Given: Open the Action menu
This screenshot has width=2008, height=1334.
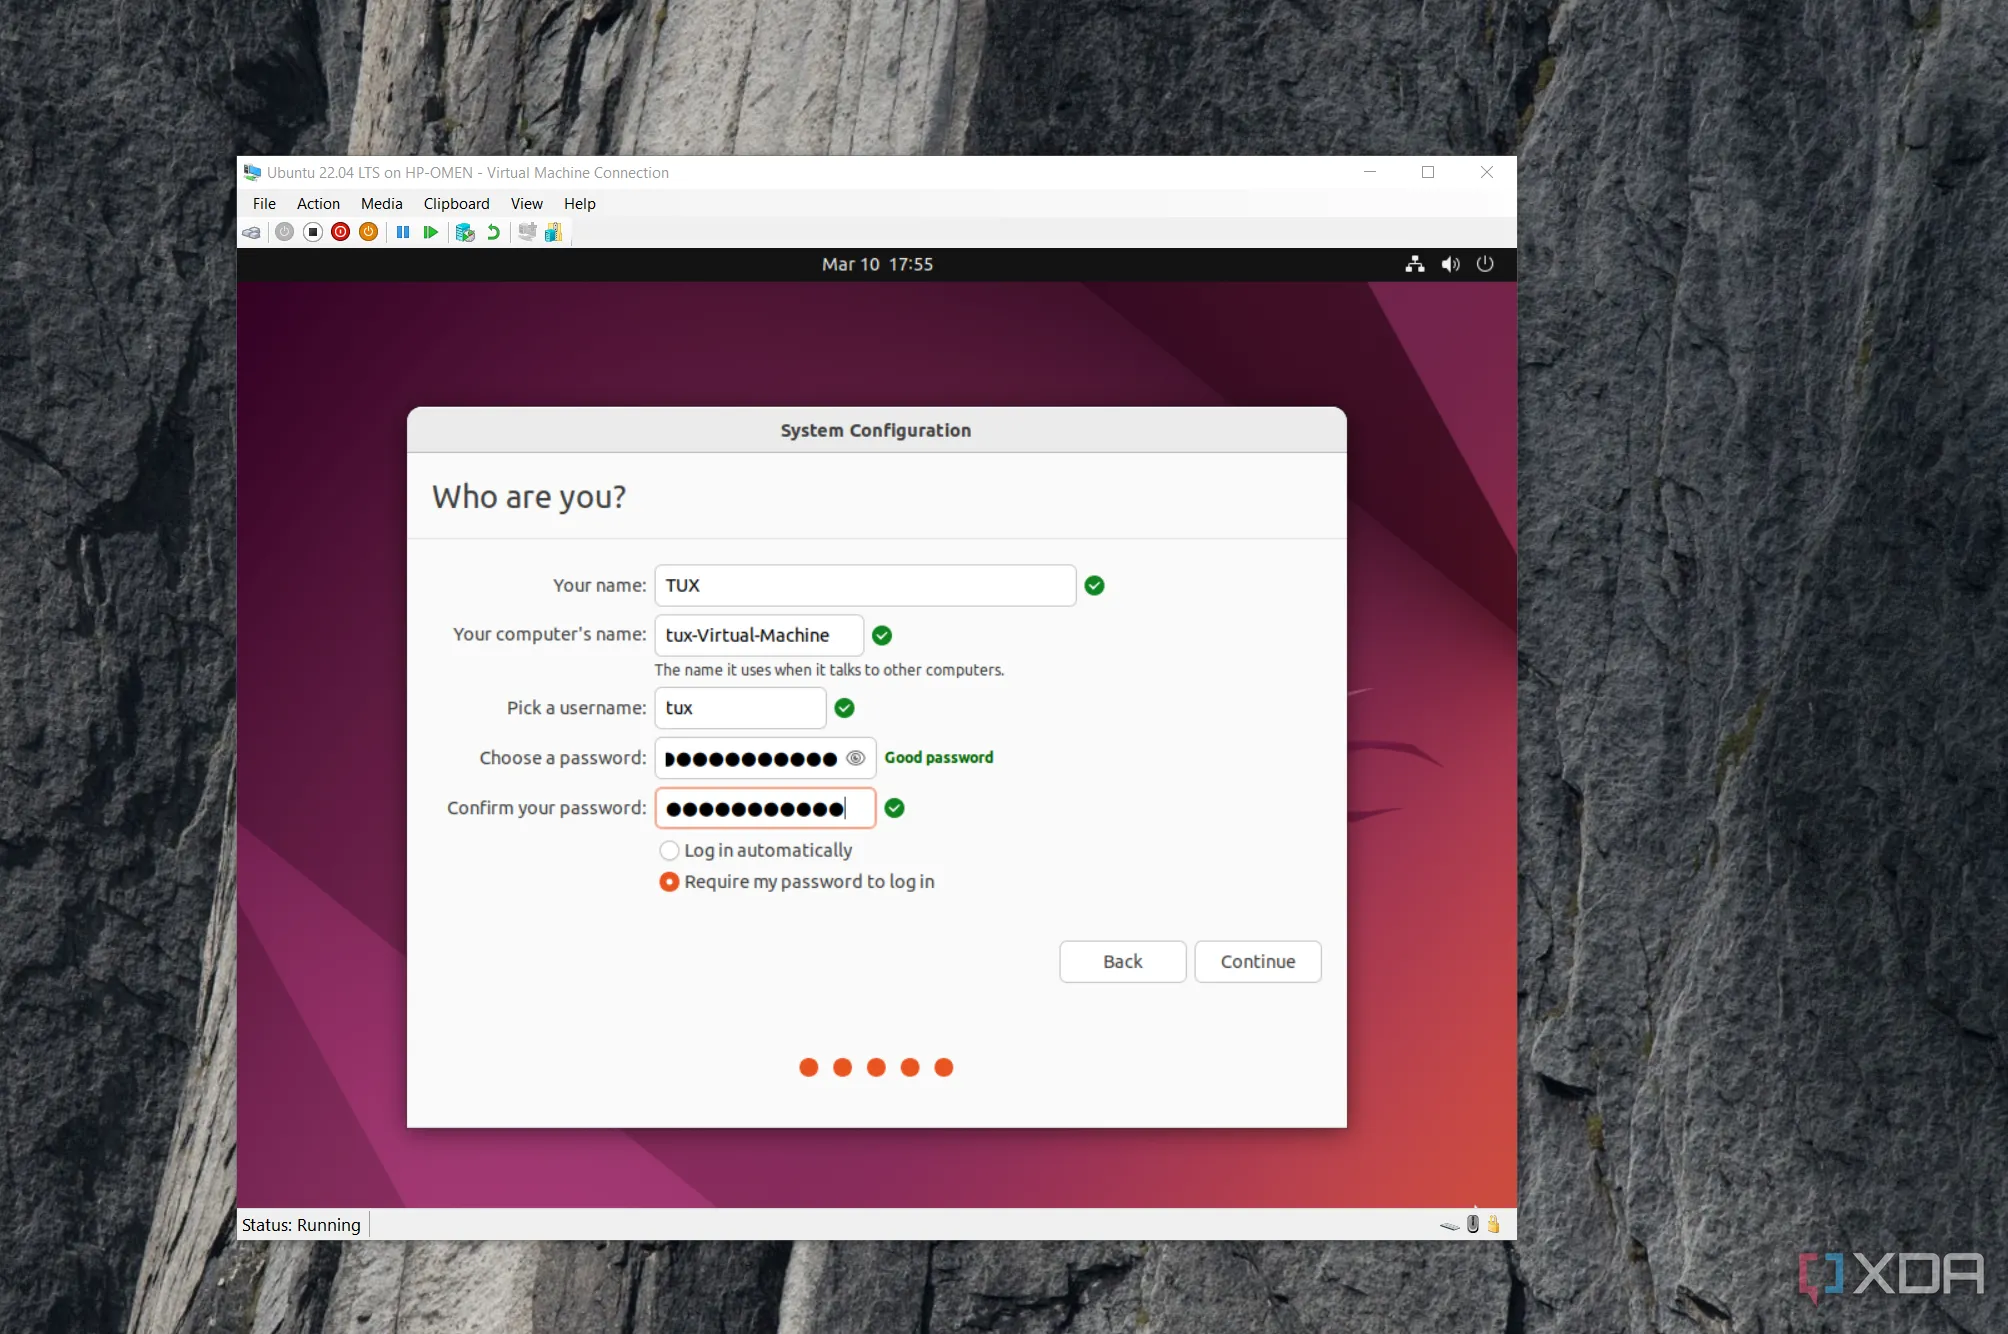Looking at the screenshot, I should point(318,203).
